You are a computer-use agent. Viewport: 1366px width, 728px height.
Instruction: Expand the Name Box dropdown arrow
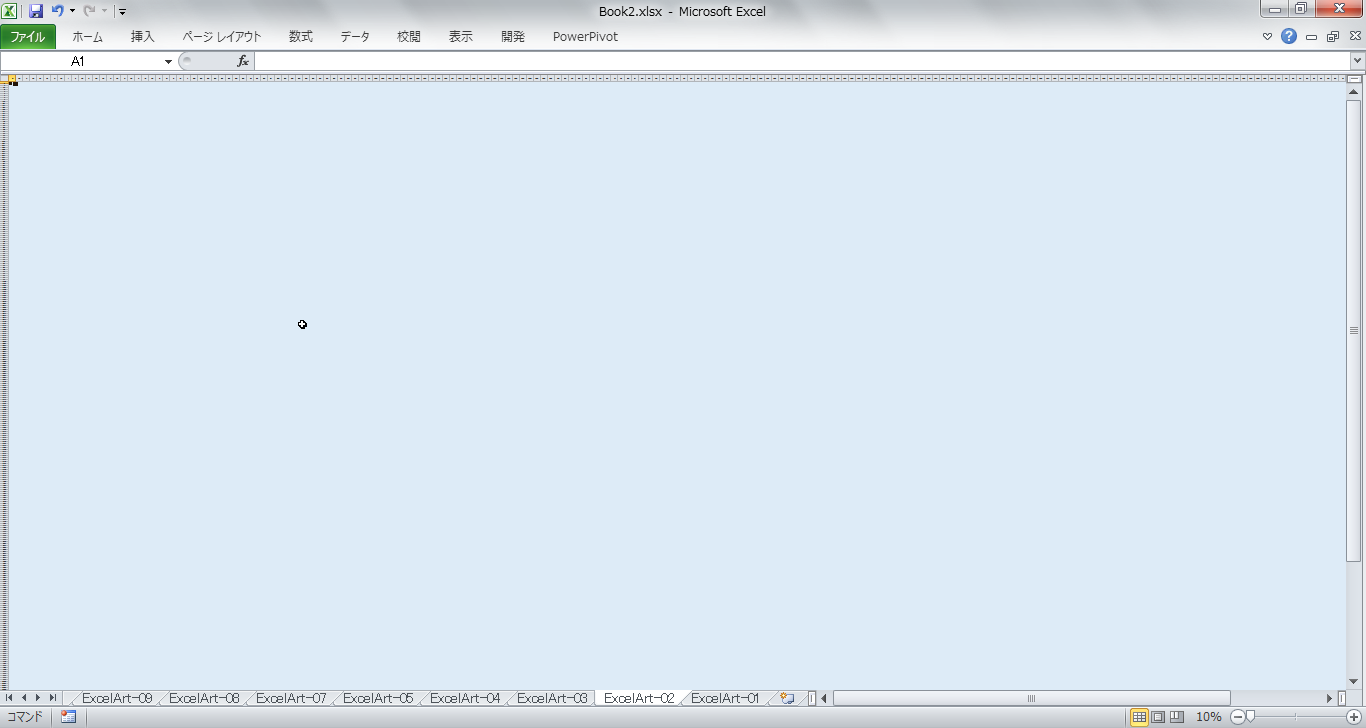[168, 62]
